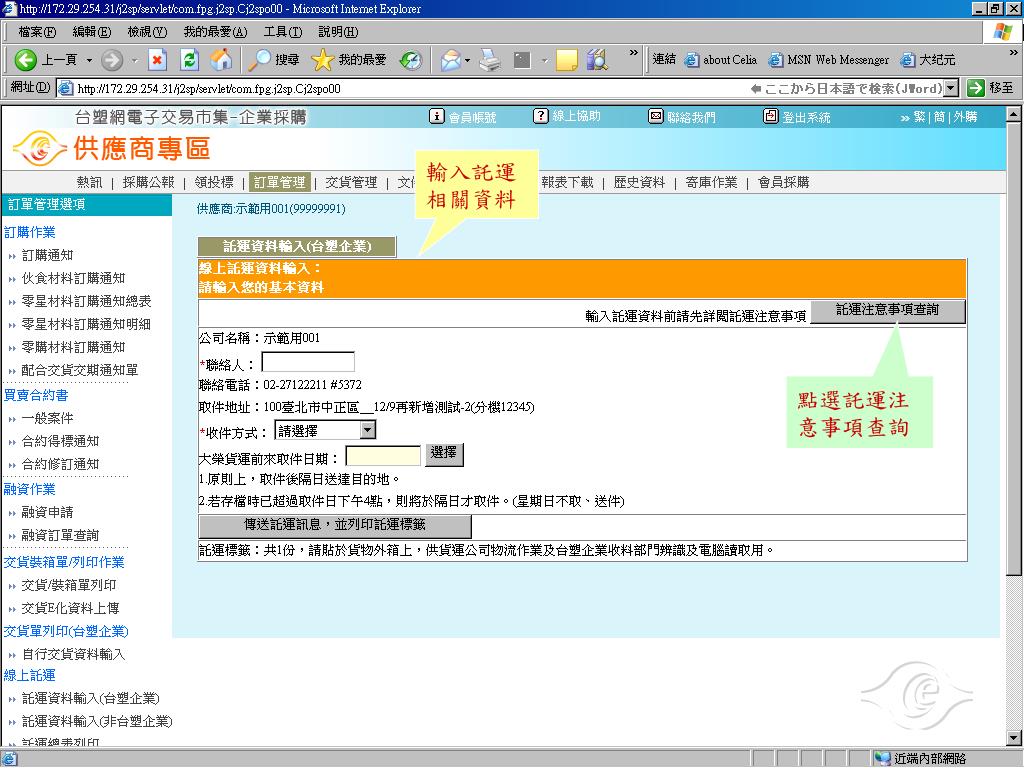Click the Forward arrow button
This screenshot has width=1024, height=768.
[112, 60]
